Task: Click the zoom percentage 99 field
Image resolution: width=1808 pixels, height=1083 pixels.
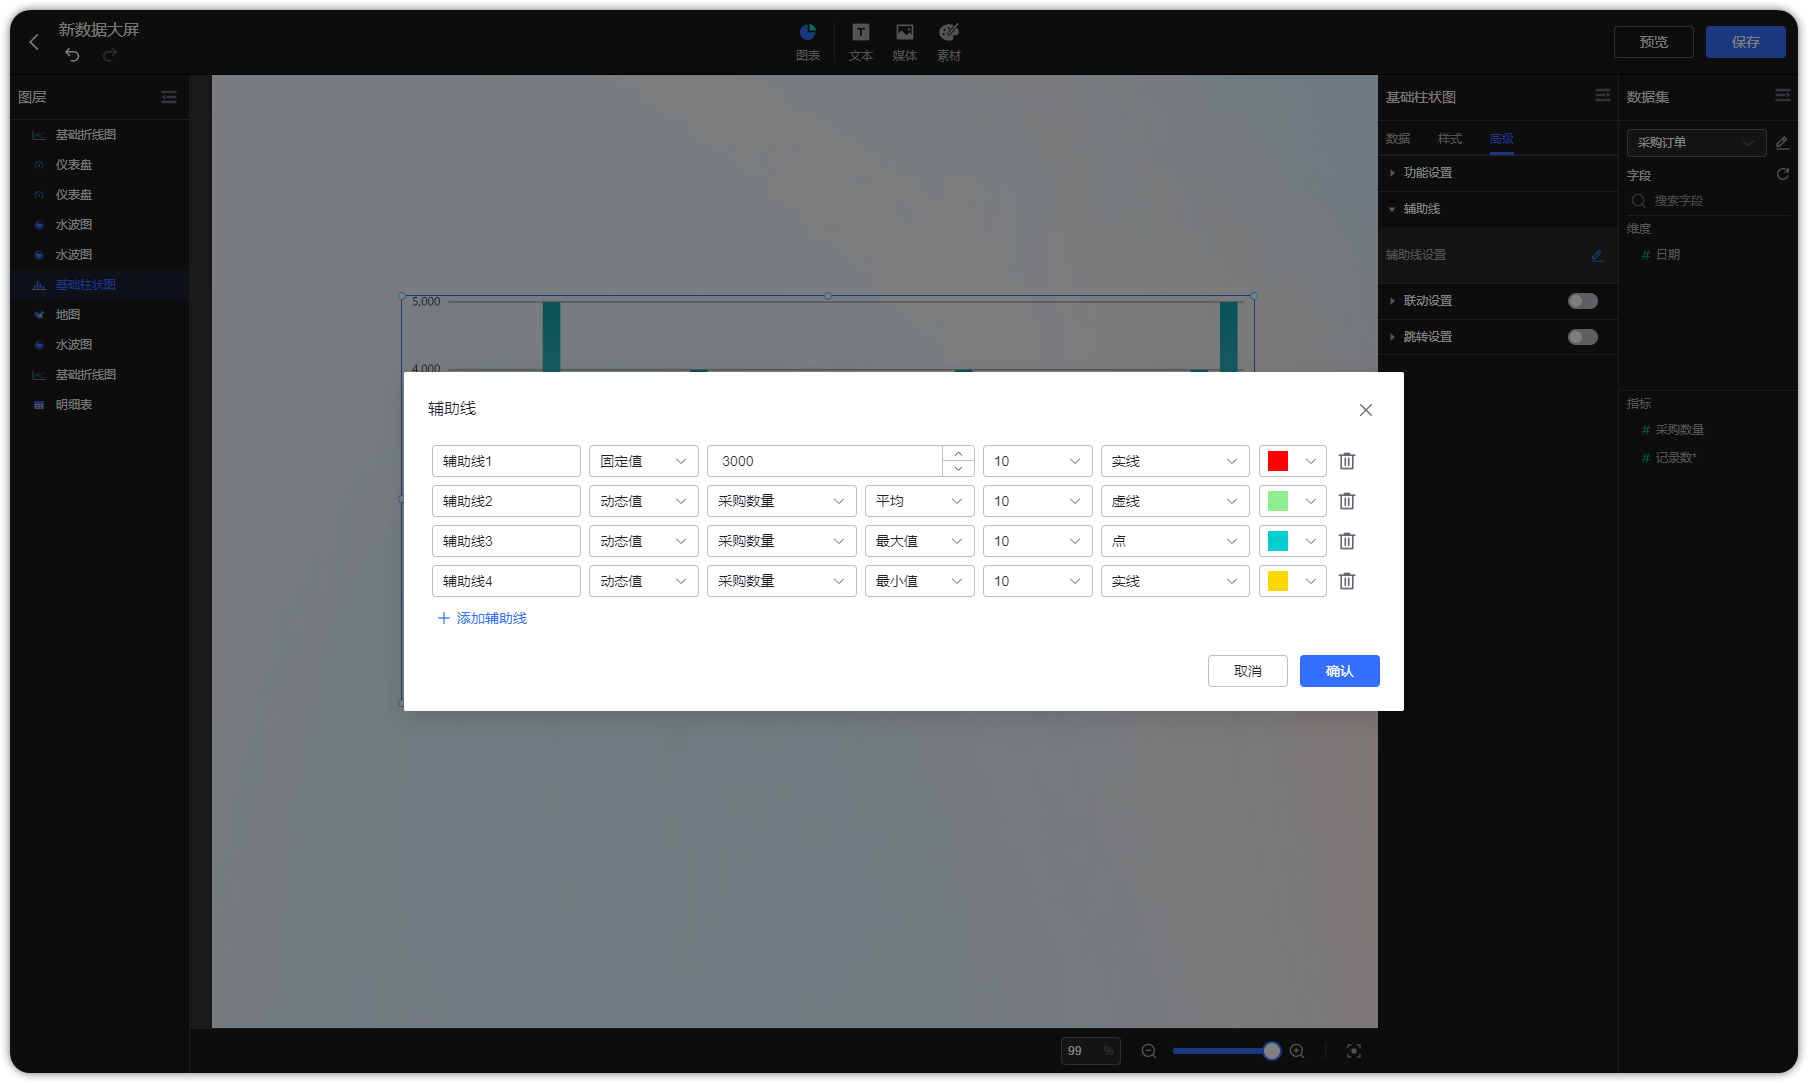Action: (1091, 1051)
